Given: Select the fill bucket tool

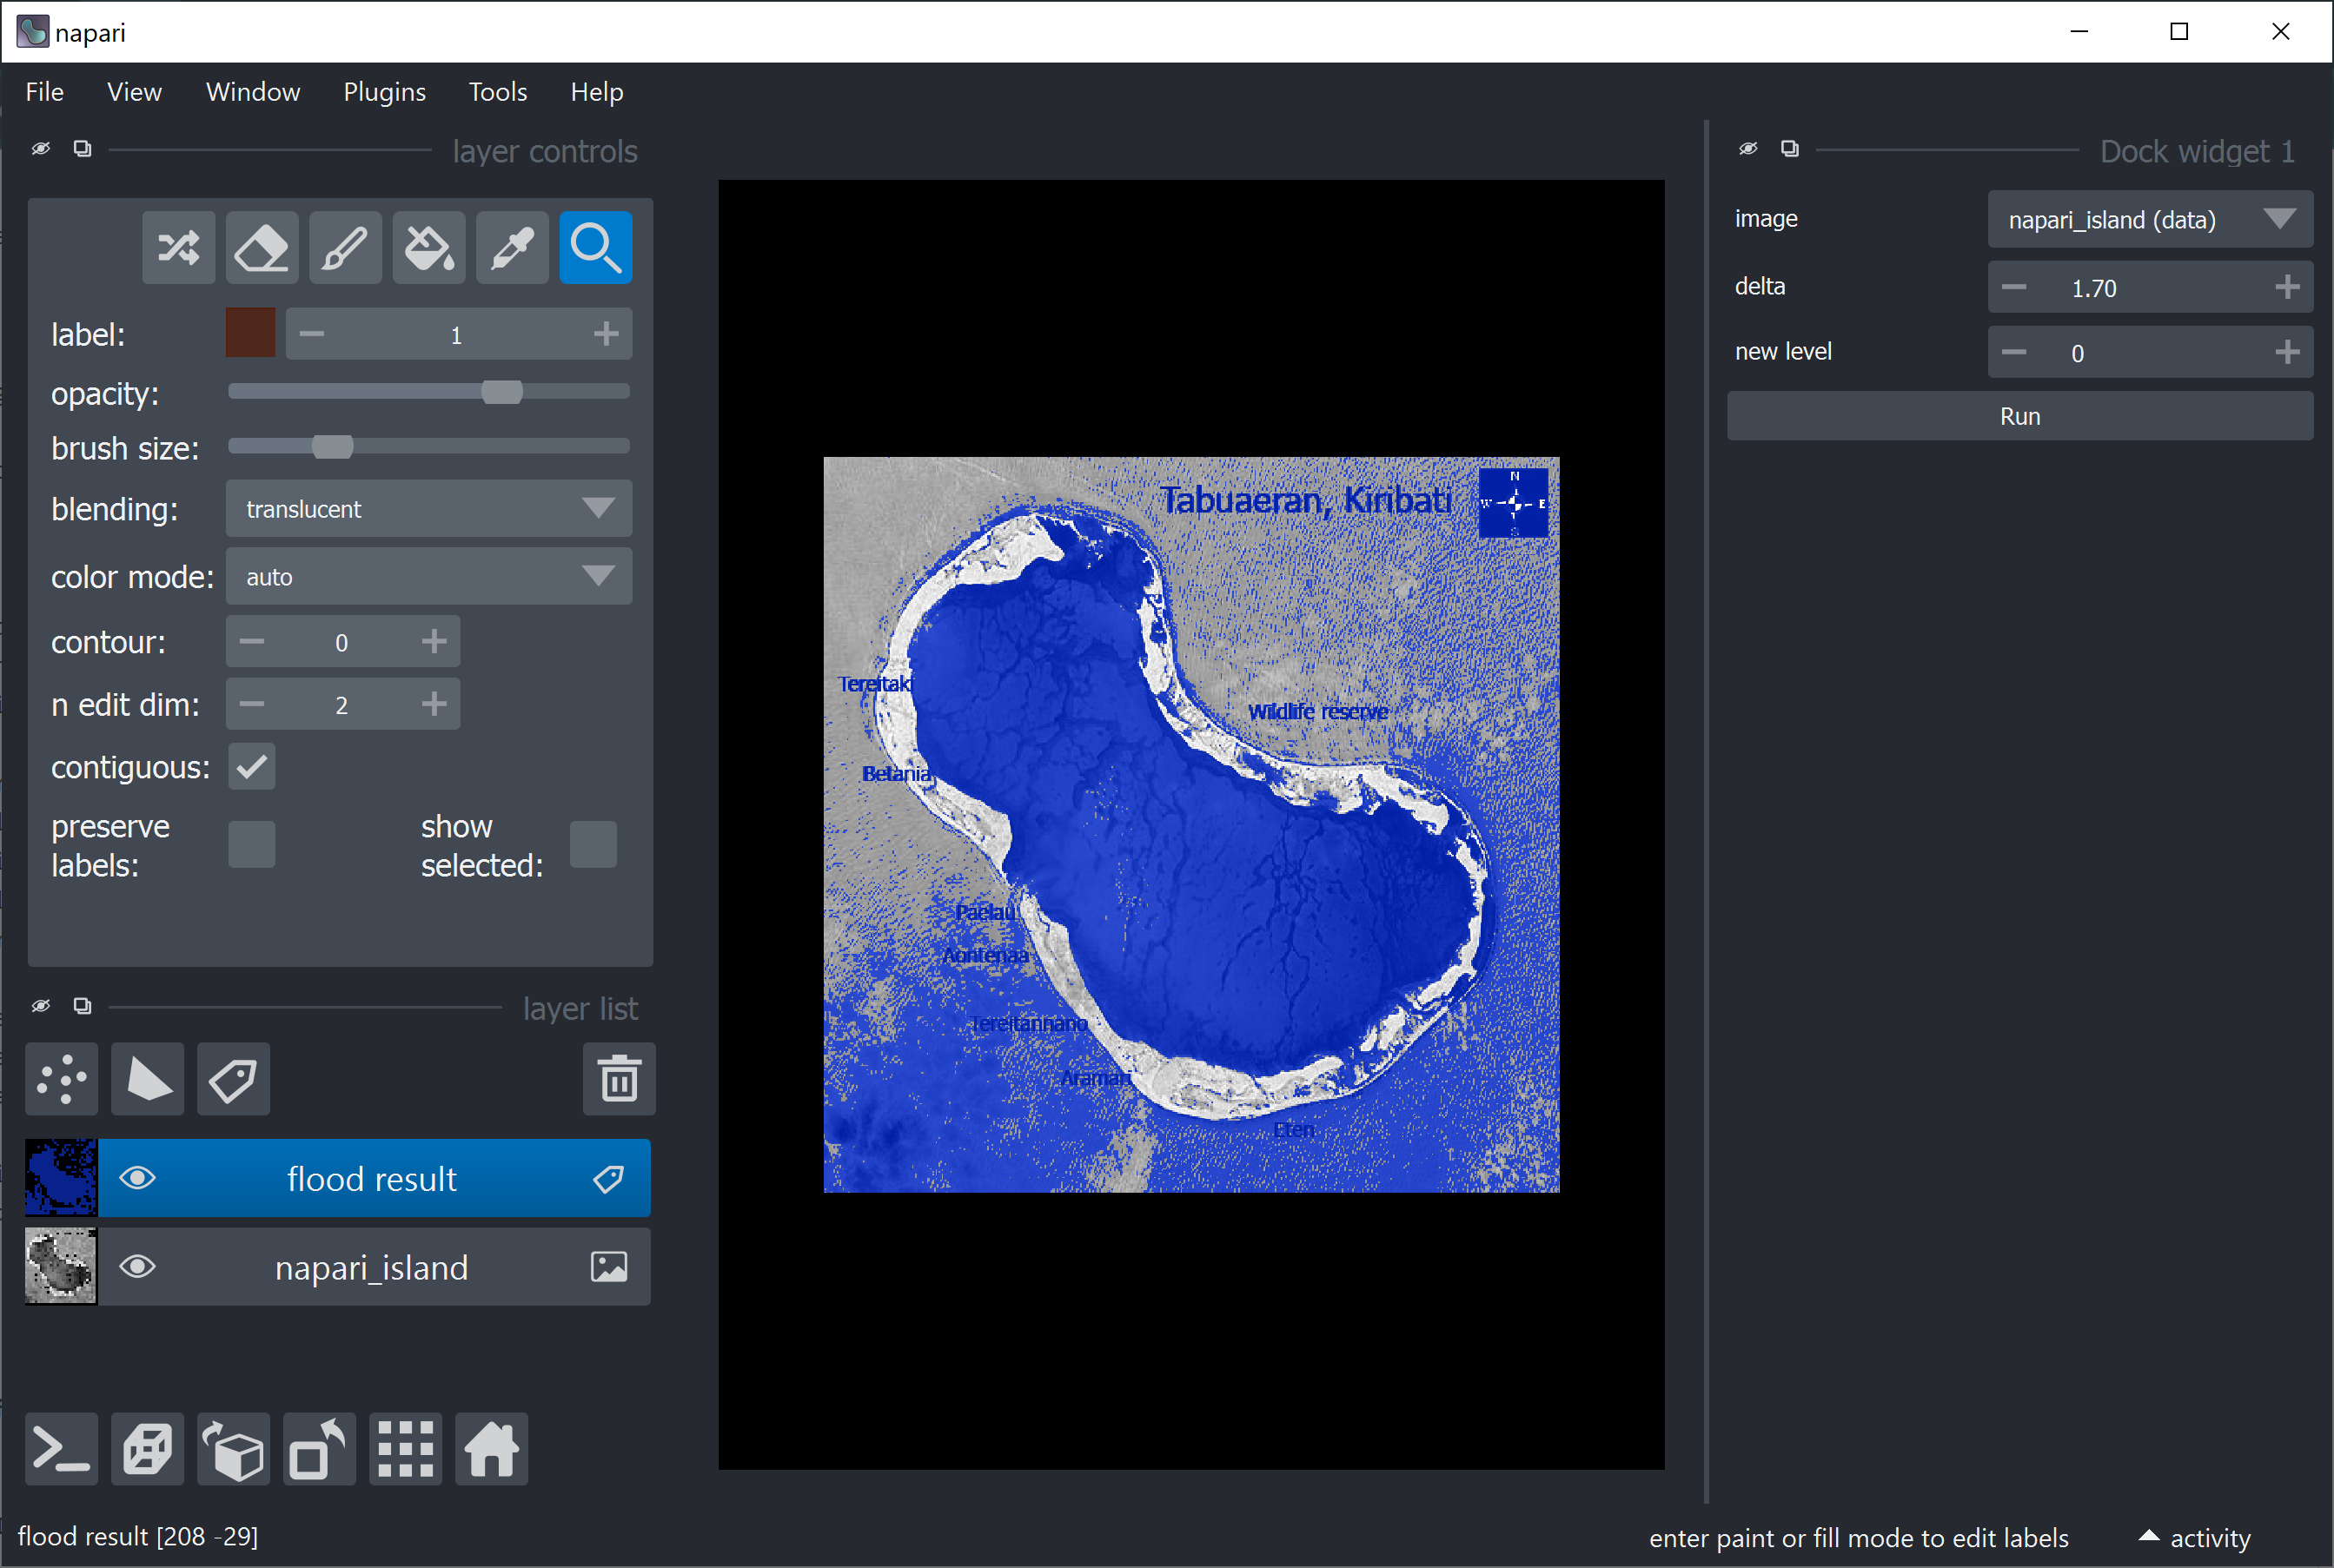Looking at the screenshot, I should pos(429,247).
